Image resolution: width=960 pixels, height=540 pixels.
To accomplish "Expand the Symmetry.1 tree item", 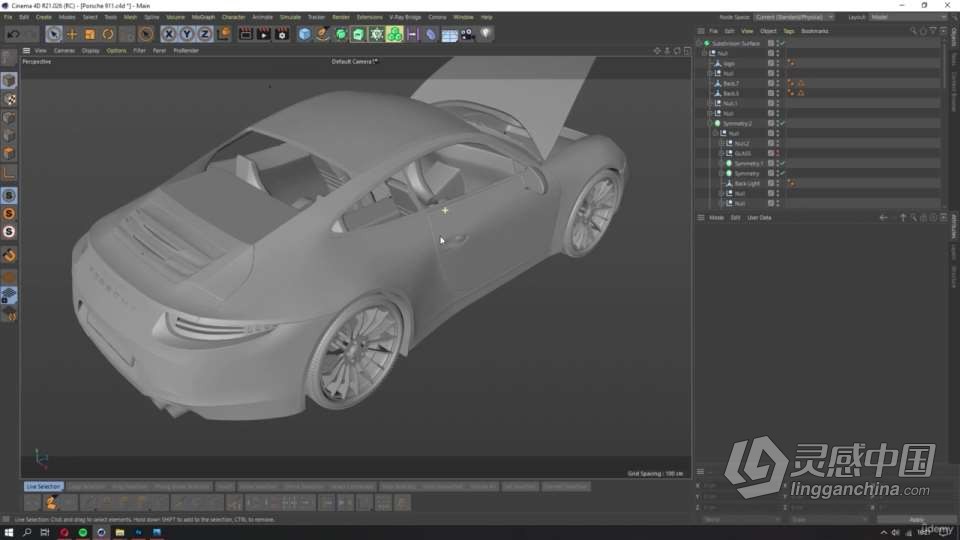I will click(x=721, y=163).
